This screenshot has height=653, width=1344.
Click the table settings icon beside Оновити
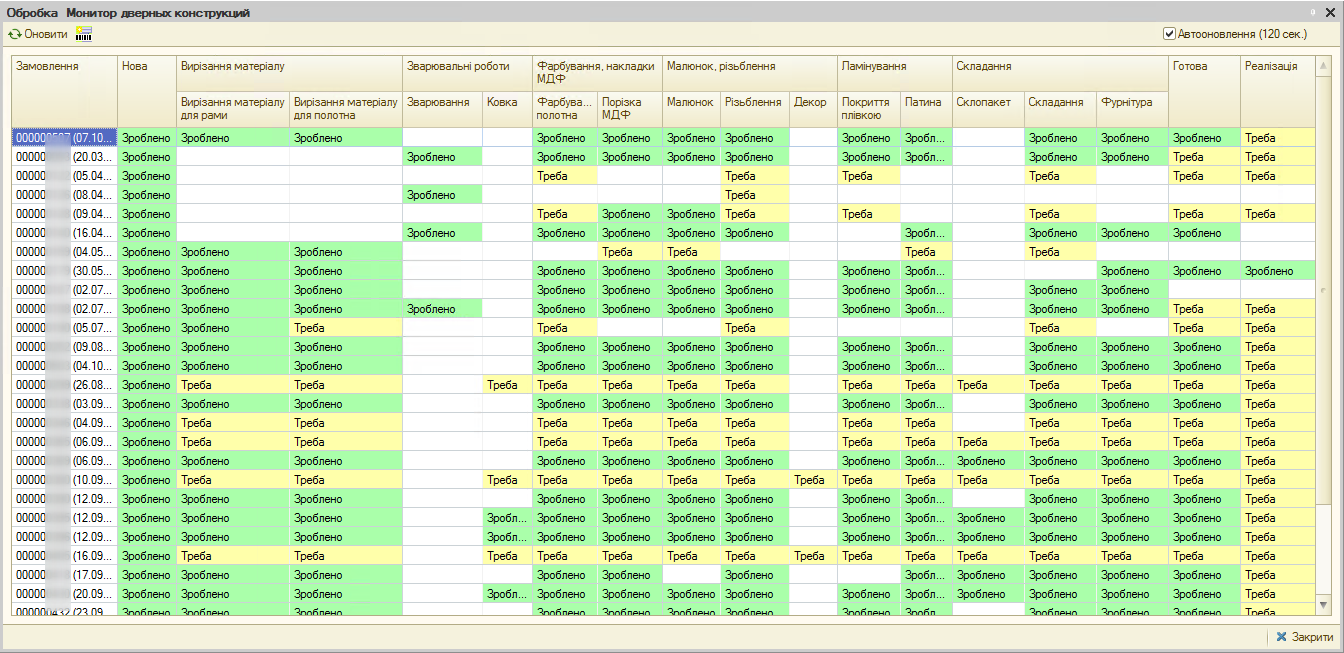pyautogui.click(x=84, y=34)
